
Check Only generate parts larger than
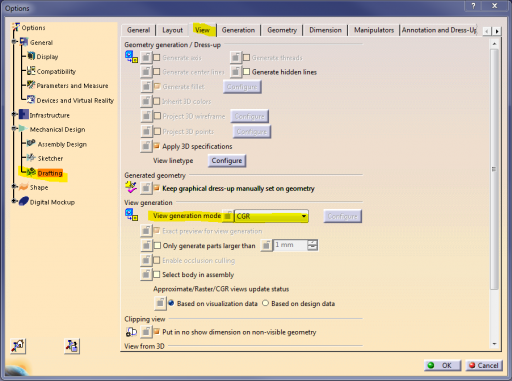click(x=157, y=246)
